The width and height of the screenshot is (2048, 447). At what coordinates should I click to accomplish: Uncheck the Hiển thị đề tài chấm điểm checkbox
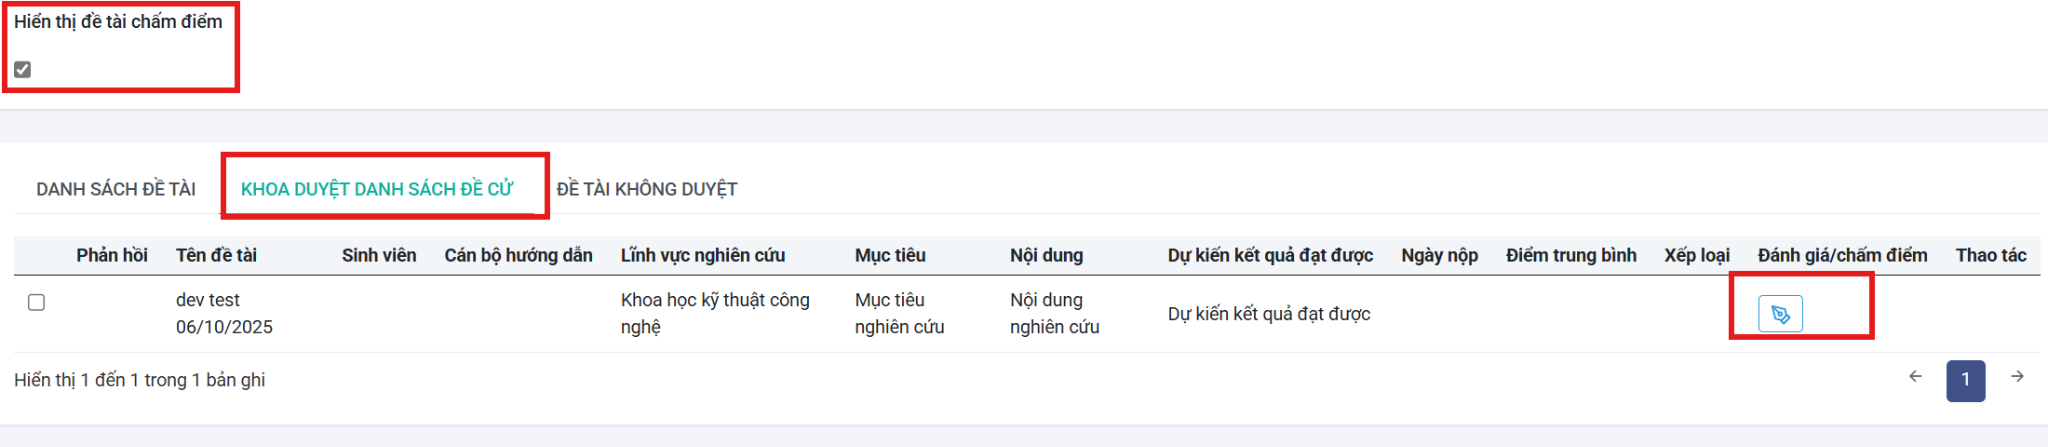pyautogui.click(x=23, y=69)
